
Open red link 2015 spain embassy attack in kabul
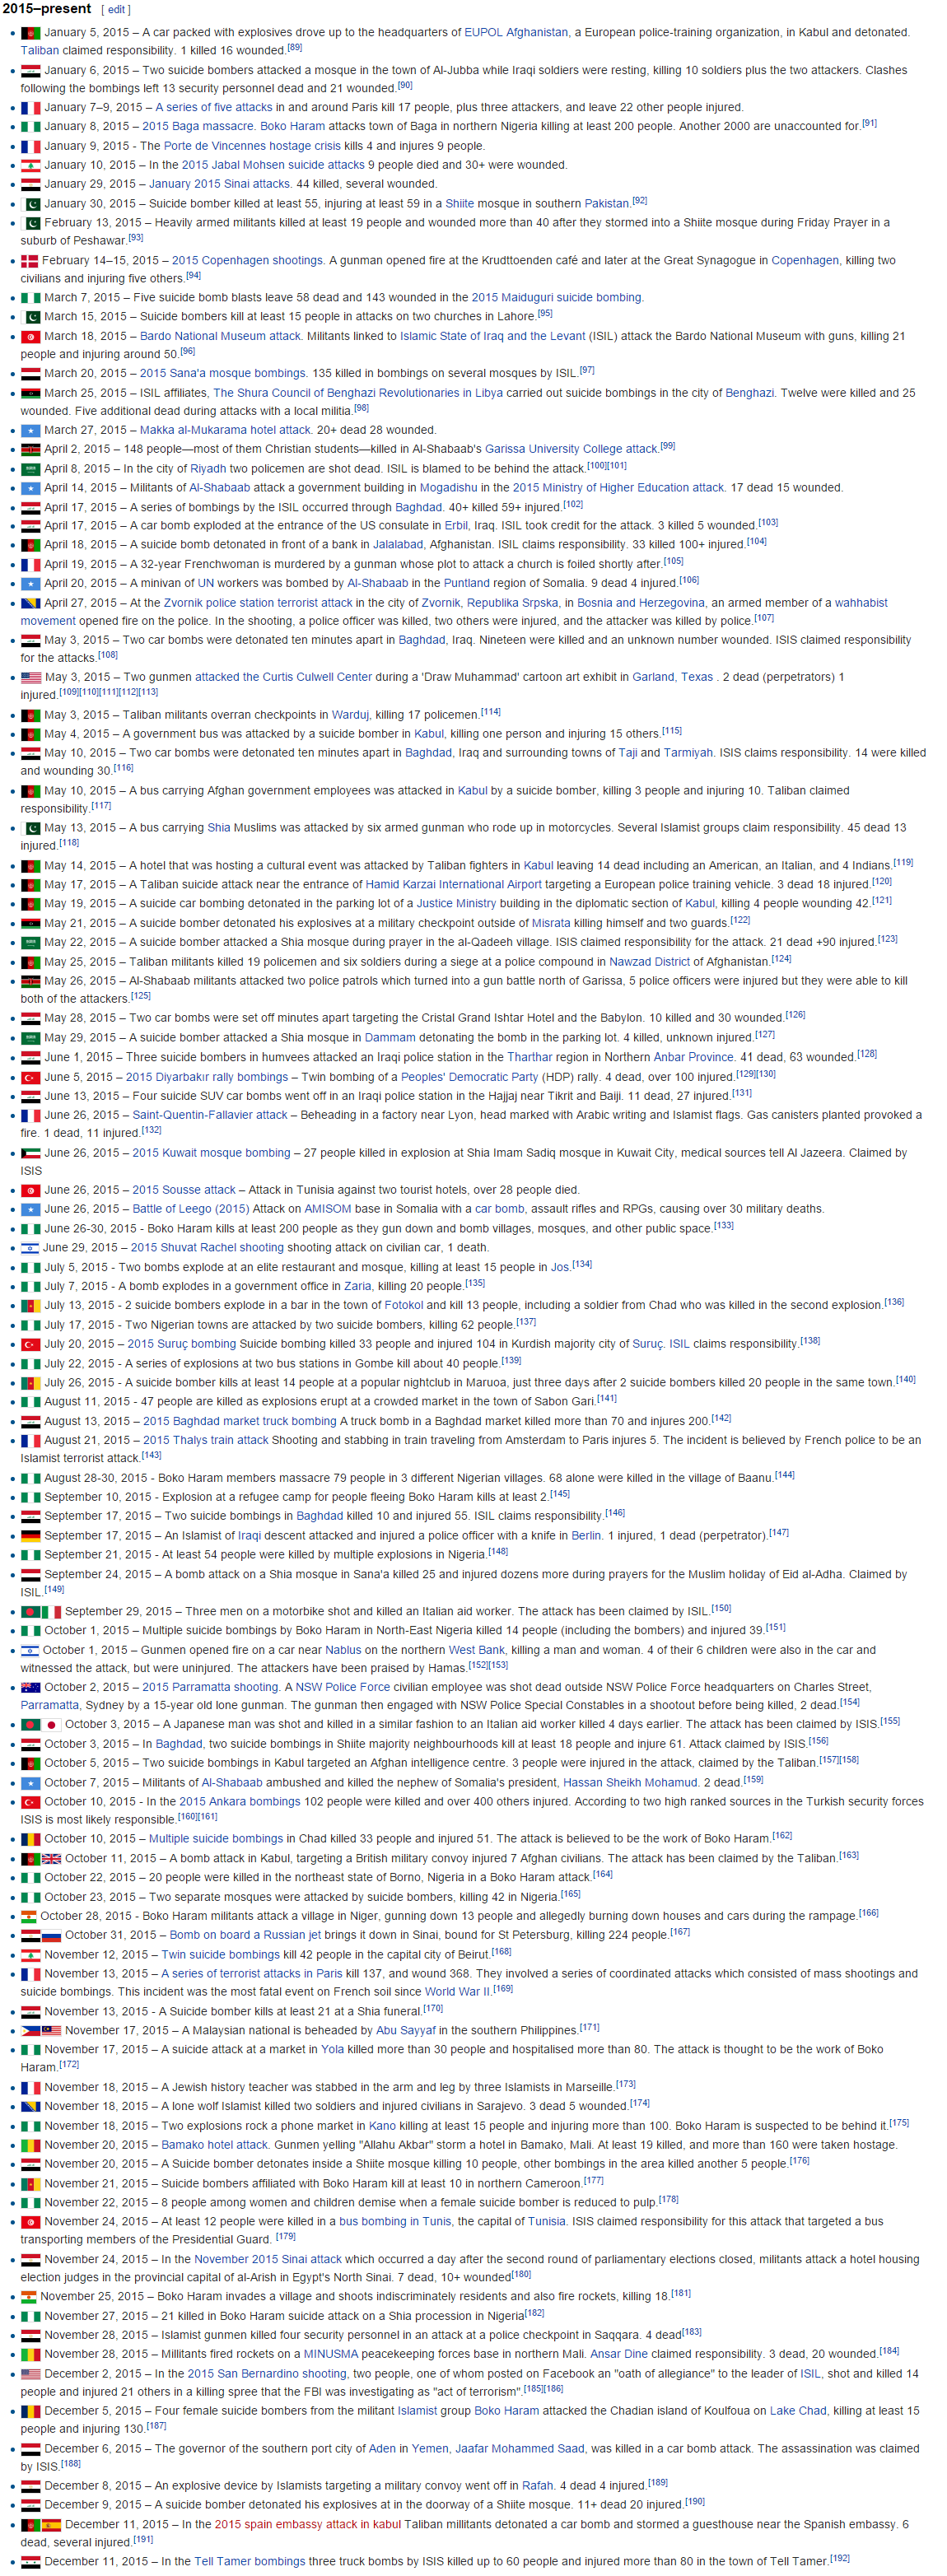tap(308, 2525)
